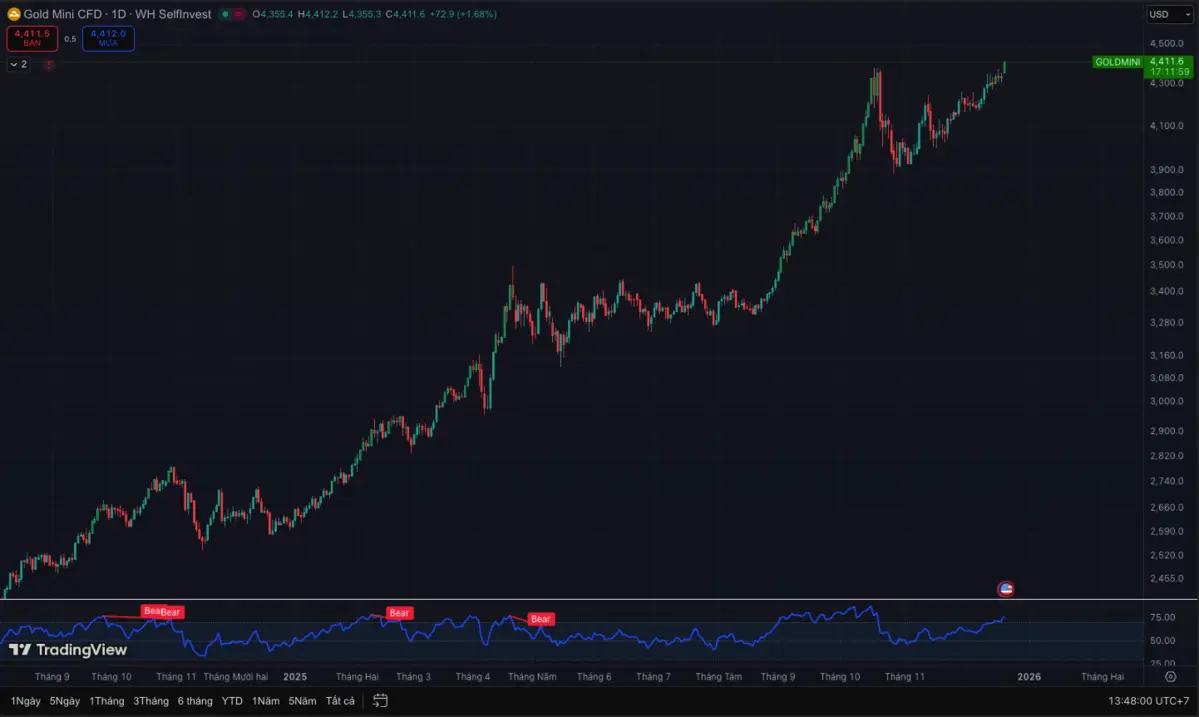Click the market status indicator pill
The image size is (1199, 717).
click(x=232, y=14)
